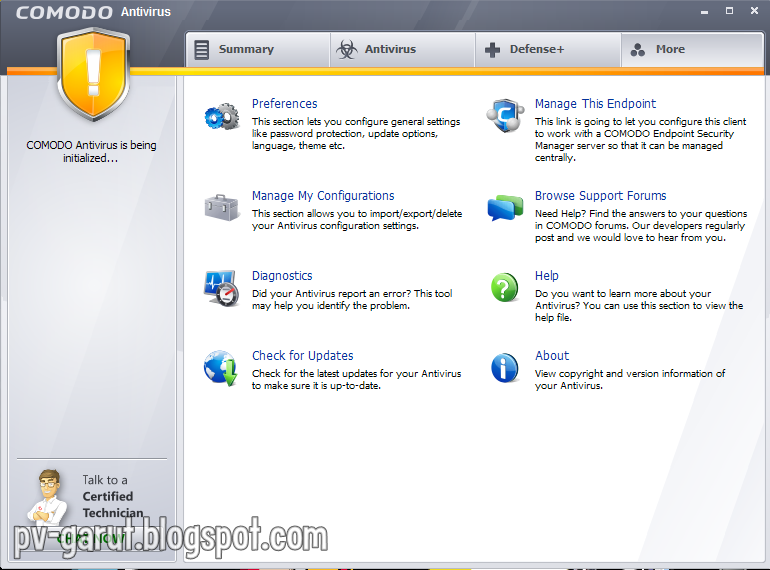Click the Manage This Endpoint shield icon
This screenshot has height=570, width=770.
coord(504,116)
